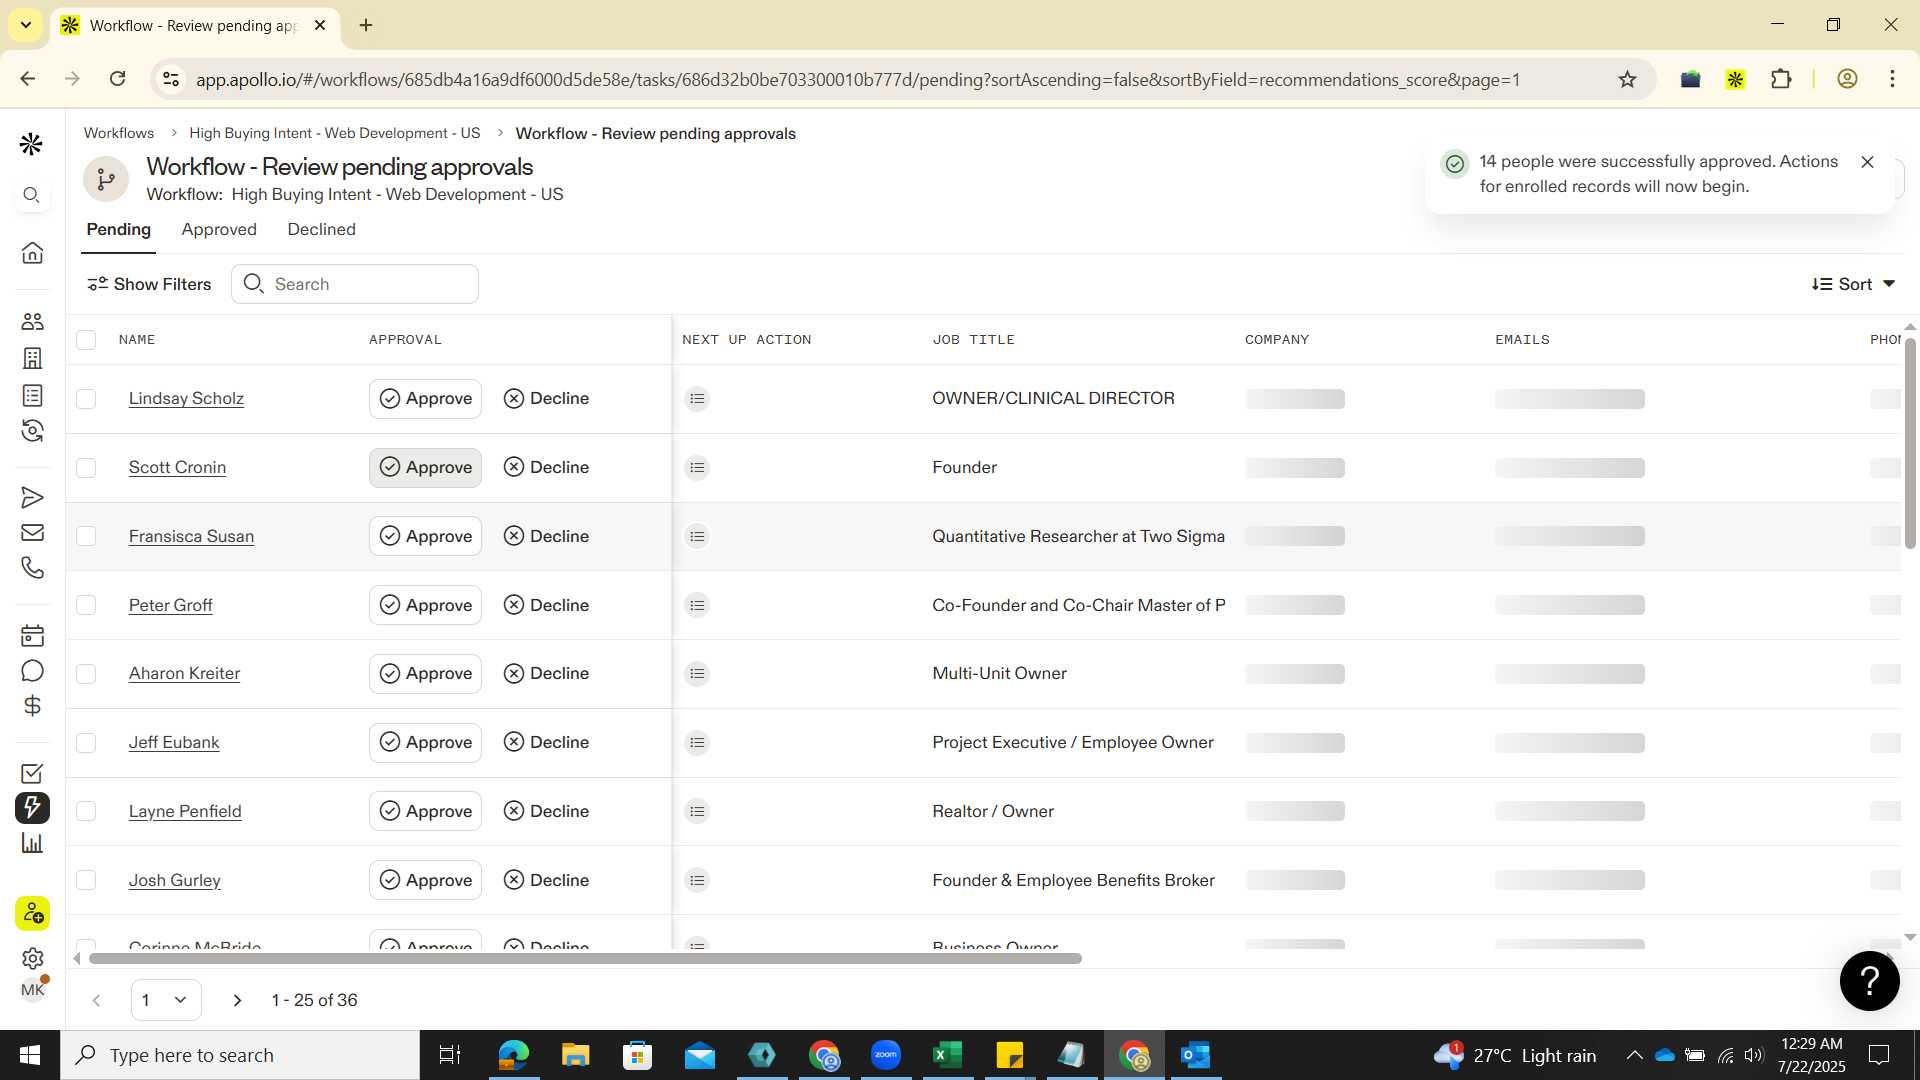Screen dimensions: 1920x1080
Task: Open the Calls phone icon
Action: (x=32, y=568)
